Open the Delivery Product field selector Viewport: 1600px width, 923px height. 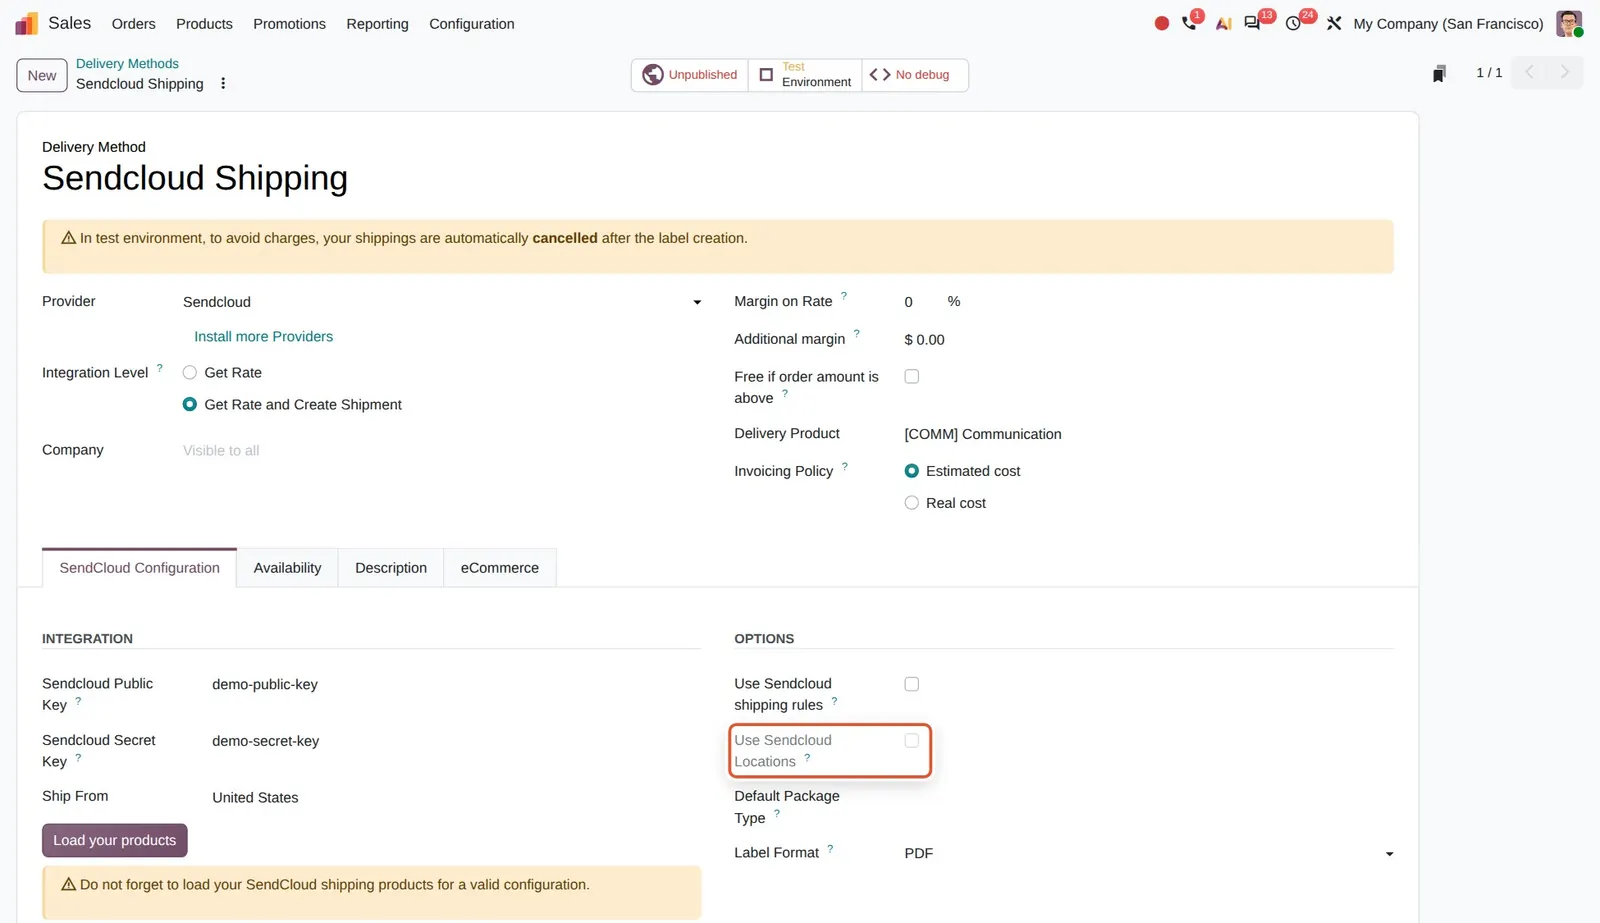point(1148,434)
